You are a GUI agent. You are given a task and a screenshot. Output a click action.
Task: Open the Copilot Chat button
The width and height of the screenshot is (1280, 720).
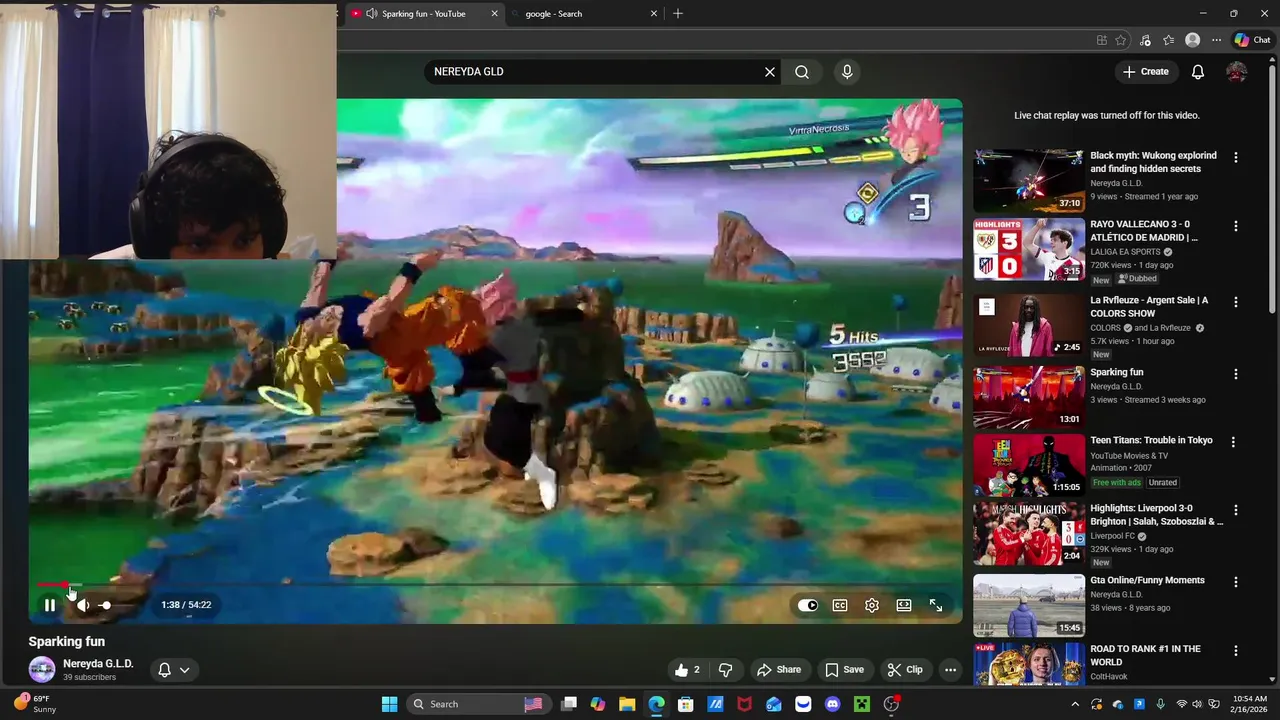1252,40
